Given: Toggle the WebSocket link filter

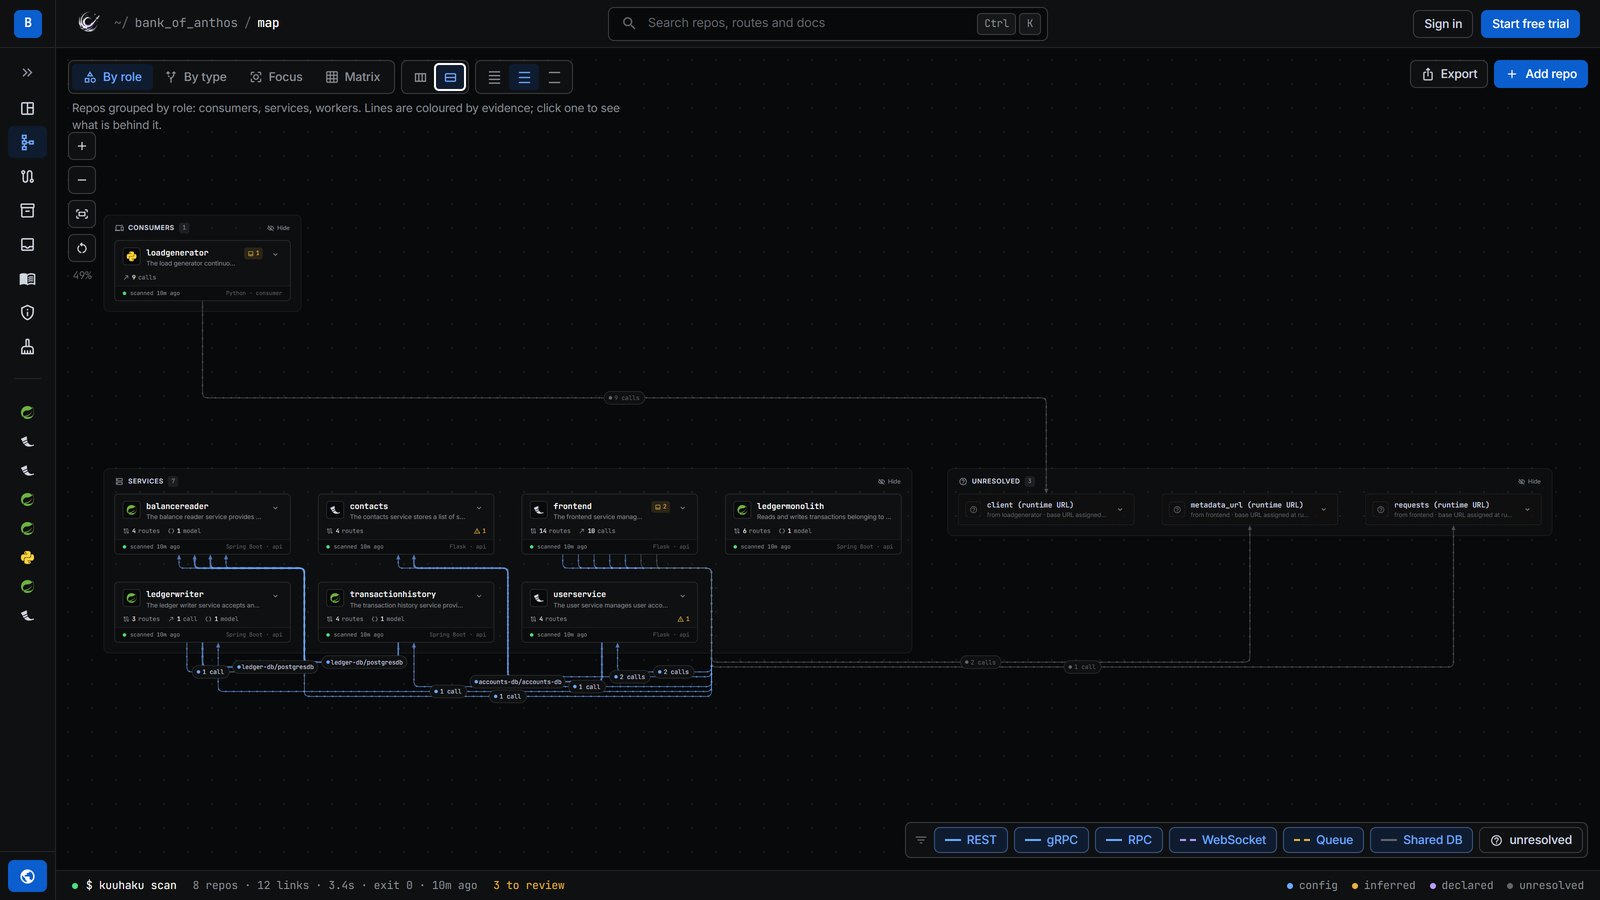Looking at the screenshot, I should pos(1222,840).
